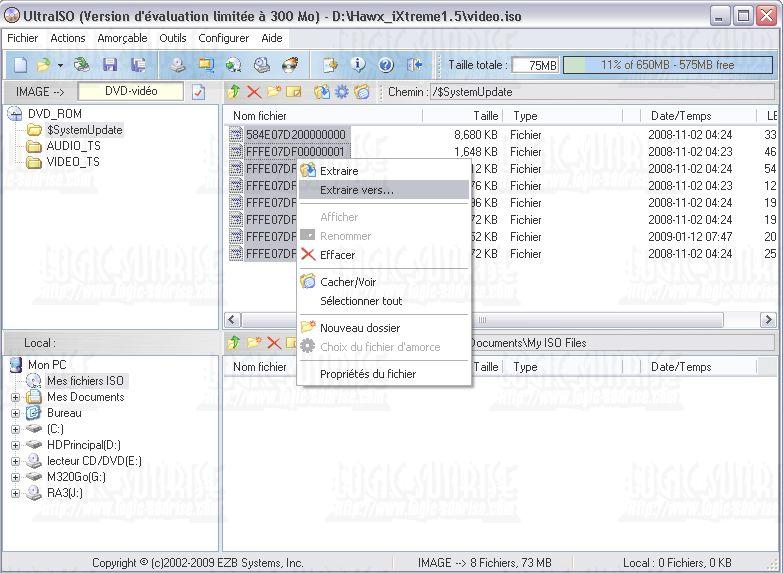This screenshot has width=783, height=573.
Task: Open the Aide menu
Action: tap(272, 38)
